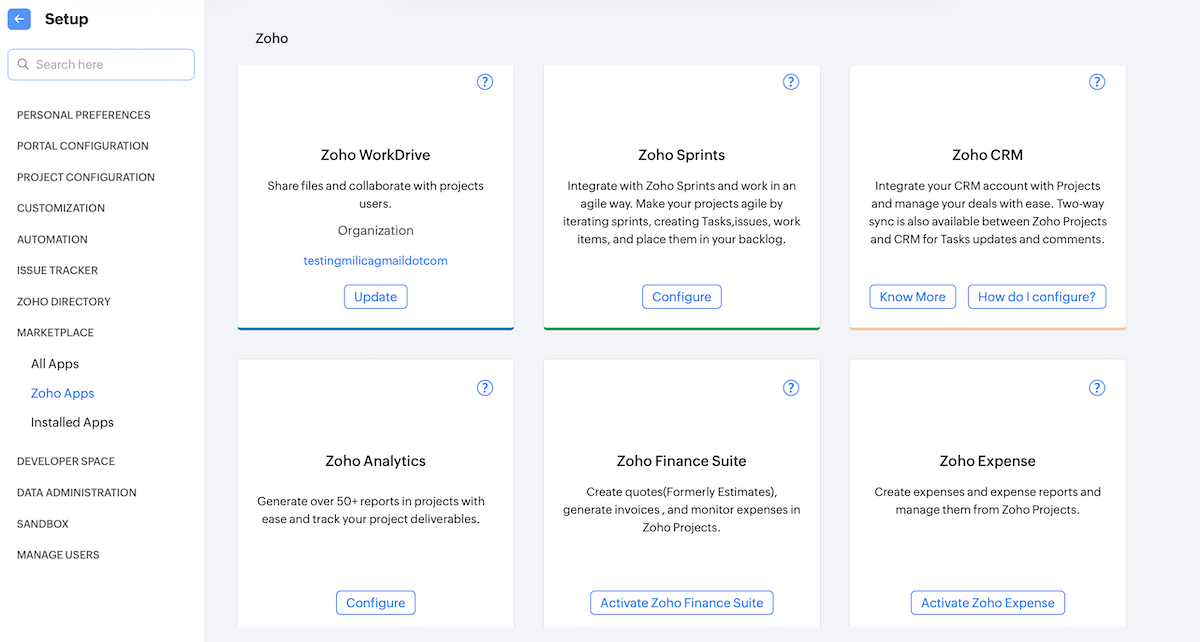Screen dimensions: 1200x642
Task: Switch to All Apps
Action: (54, 363)
